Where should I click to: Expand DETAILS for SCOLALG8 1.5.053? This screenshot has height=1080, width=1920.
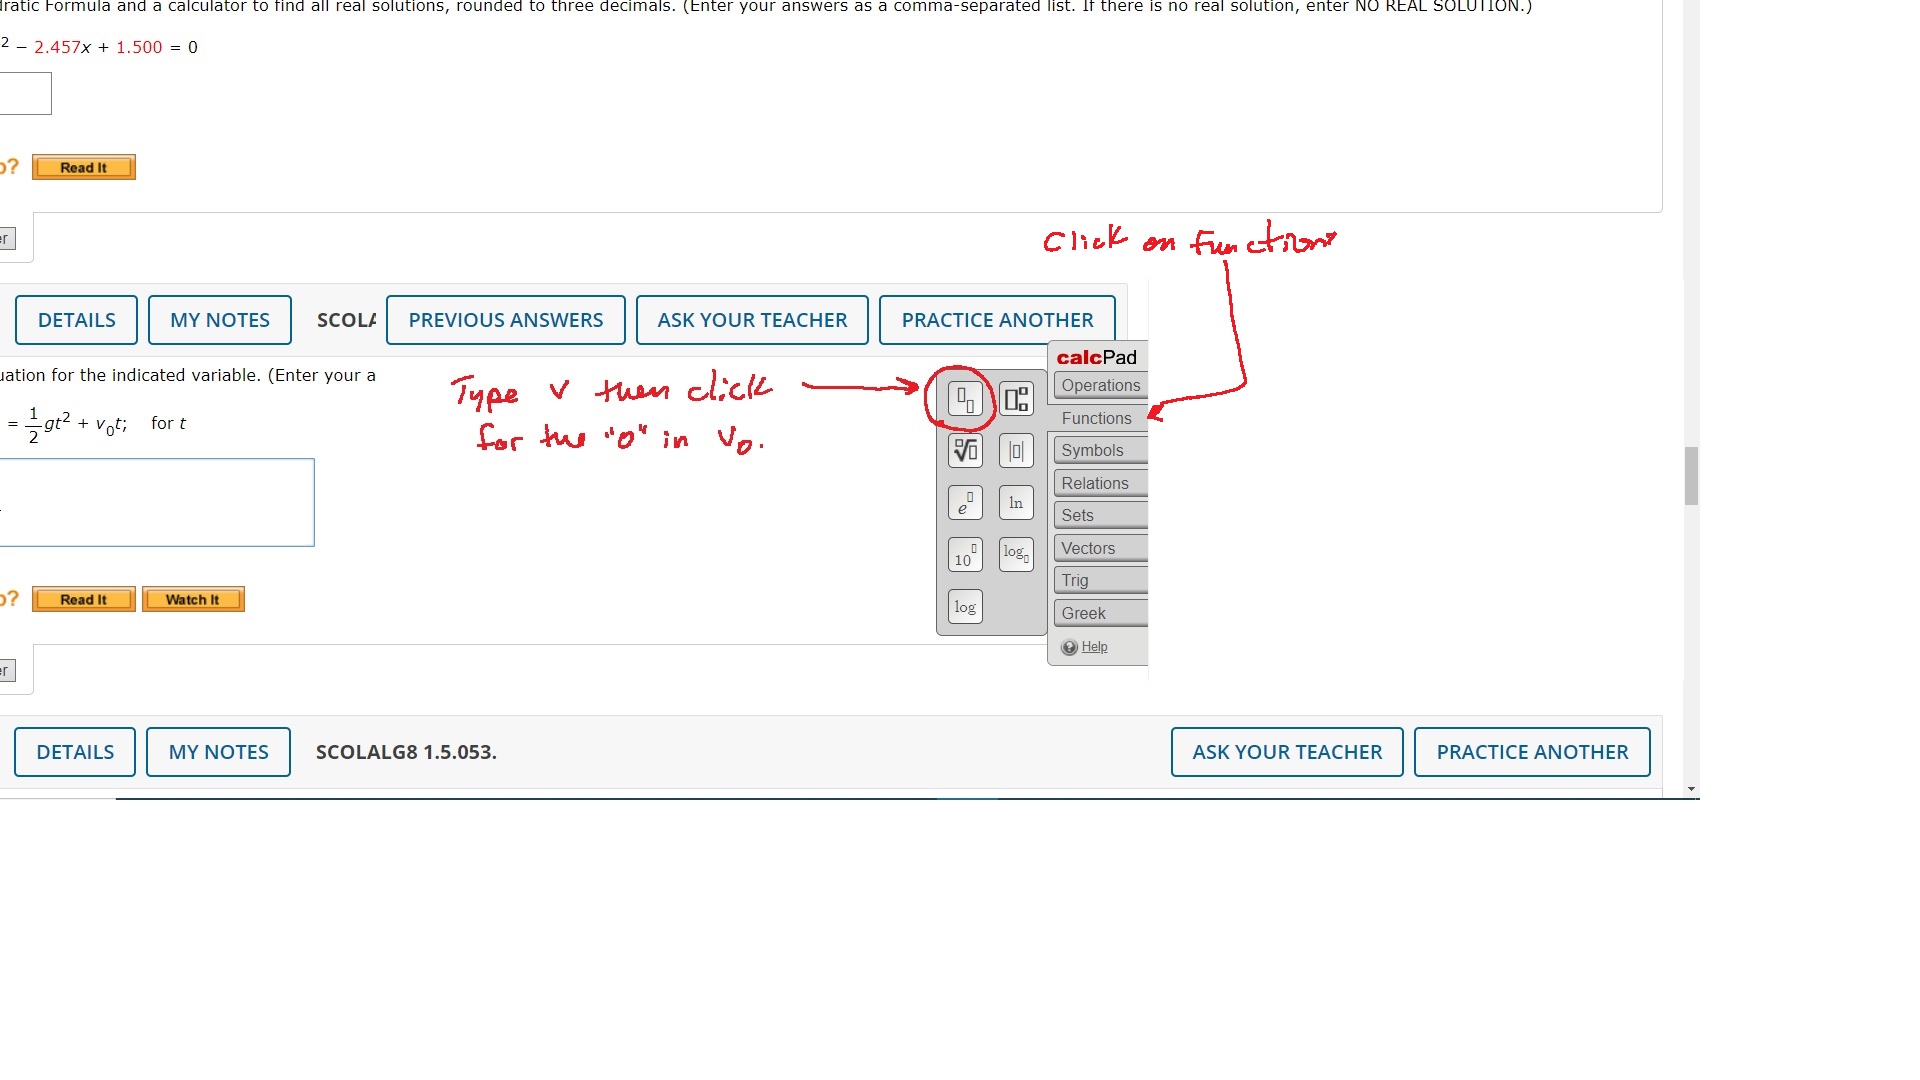pyautogui.click(x=75, y=752)
